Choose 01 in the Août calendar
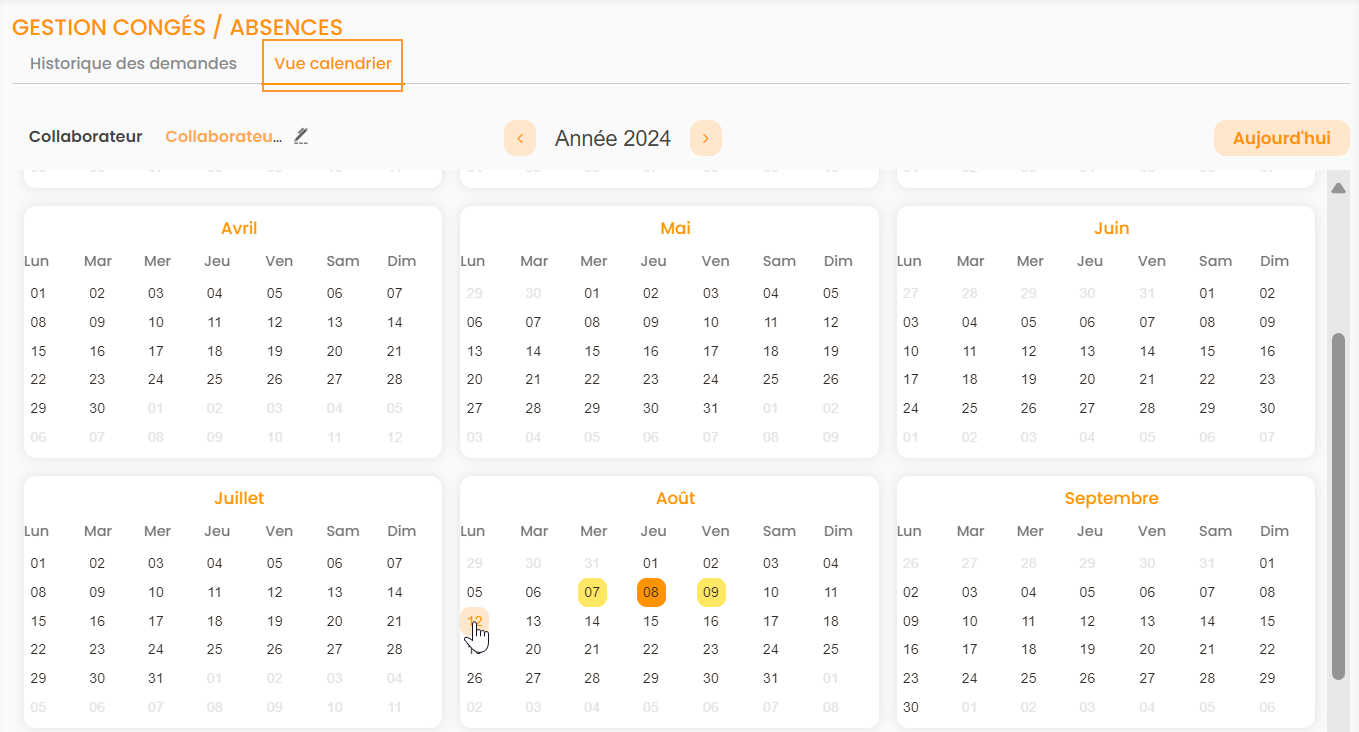 (651, 564)
